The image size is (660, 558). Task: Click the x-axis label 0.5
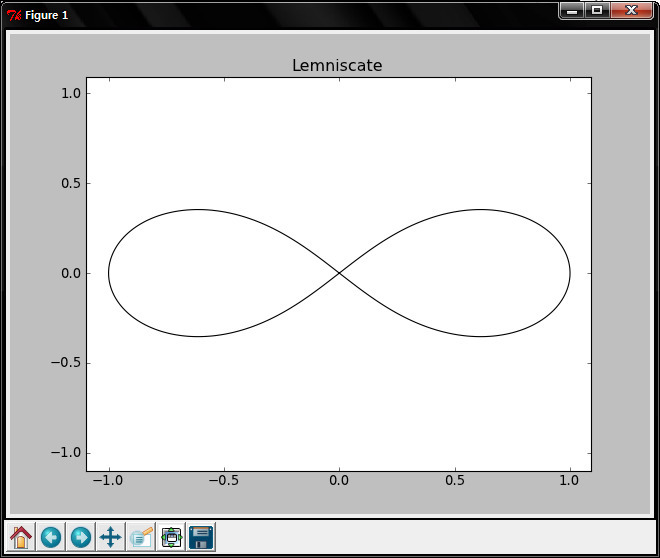[x=455, y=480]
